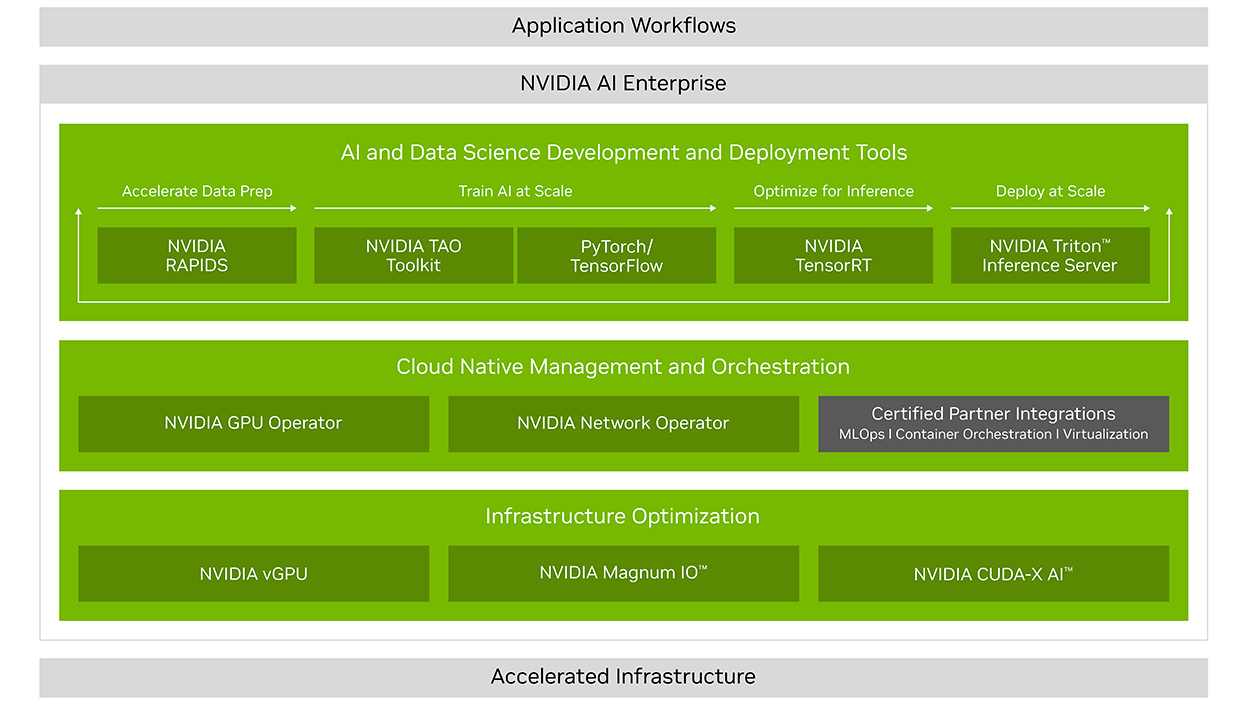Click the Infrastructure Optimization header
This screenshot has height=704, width=1252.
click(x=623, y=516)
